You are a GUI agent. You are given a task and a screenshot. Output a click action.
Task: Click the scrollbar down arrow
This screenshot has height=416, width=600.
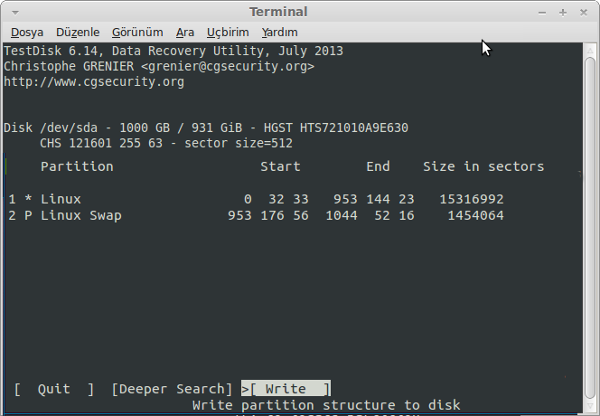pyautogui.click(x=590, y=406)
